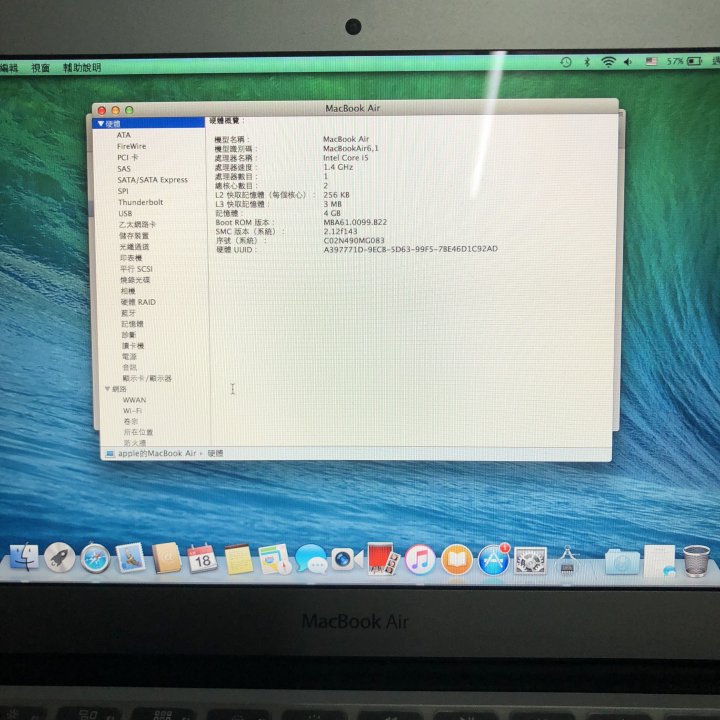Open iTunes music note icon
The height and width of the screenshot is (720, 720).
420,560
